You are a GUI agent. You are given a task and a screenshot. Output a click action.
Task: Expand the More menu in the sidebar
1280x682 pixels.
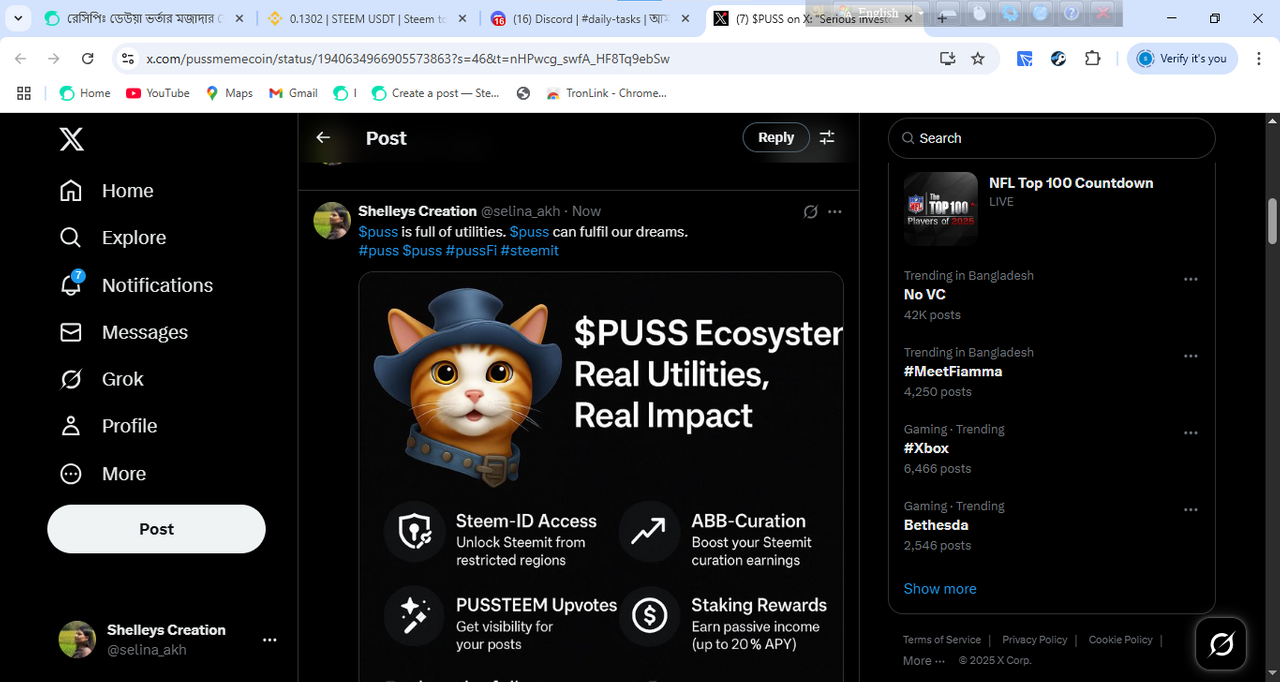(102, 474)
